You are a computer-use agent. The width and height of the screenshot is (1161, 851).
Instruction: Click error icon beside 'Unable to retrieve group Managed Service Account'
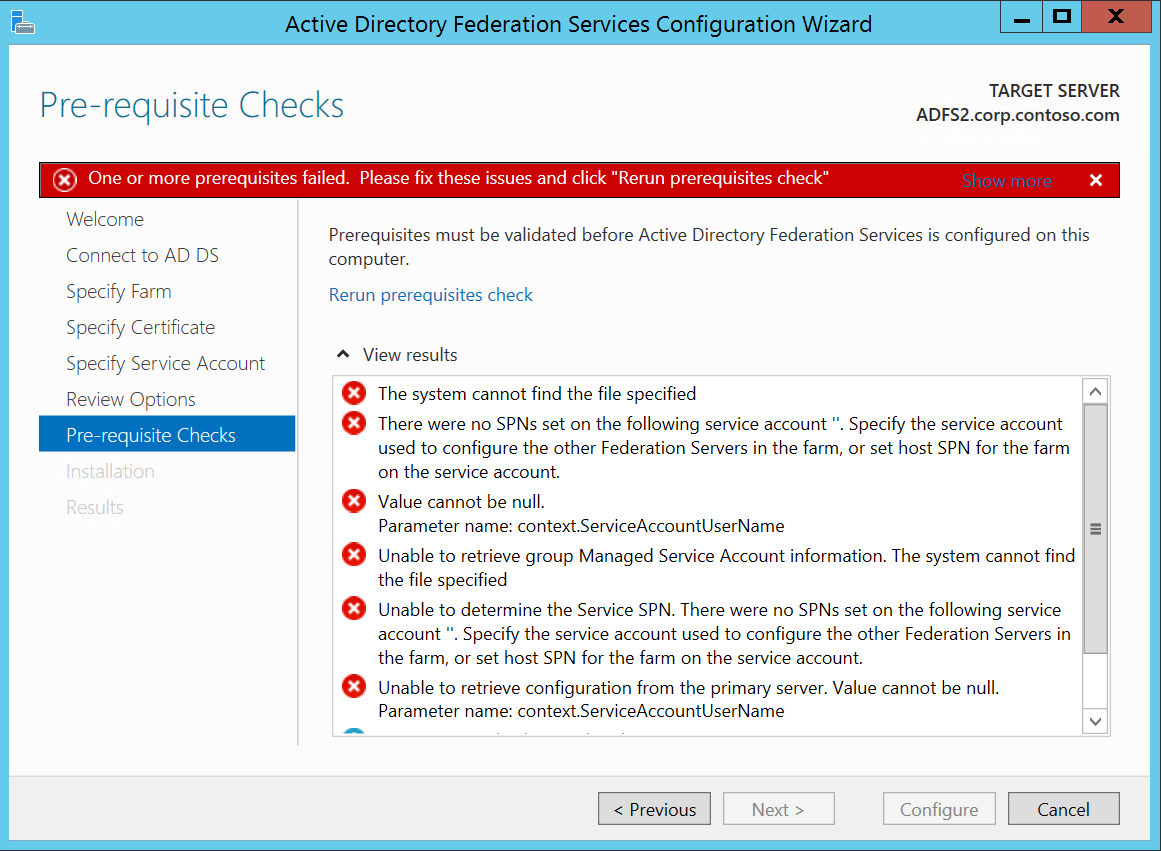point(354,554)
